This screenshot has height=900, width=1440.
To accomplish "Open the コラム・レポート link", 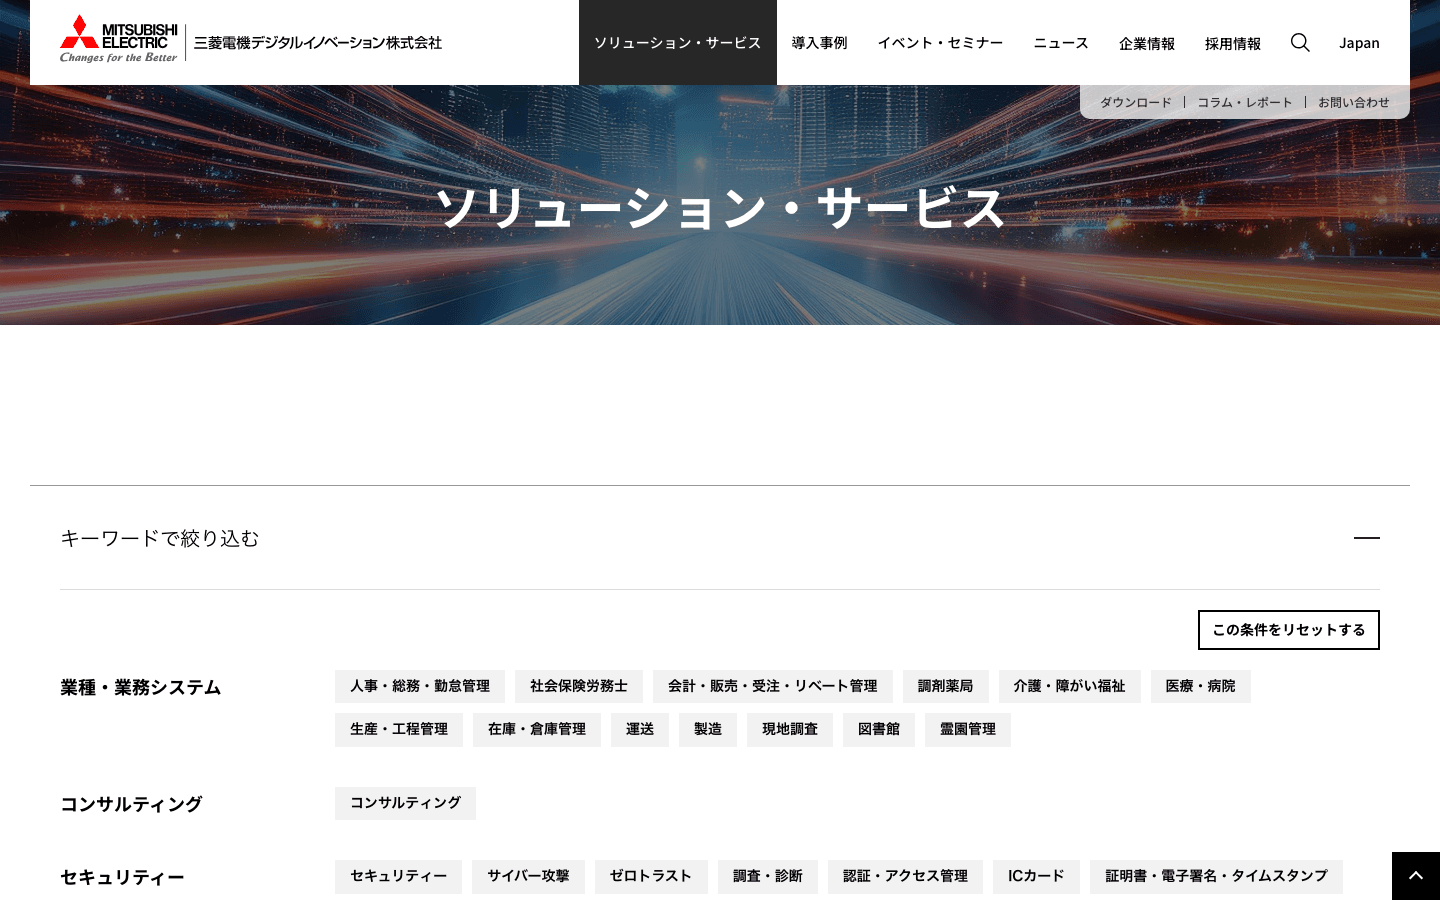I will (x=1245, y=102).
